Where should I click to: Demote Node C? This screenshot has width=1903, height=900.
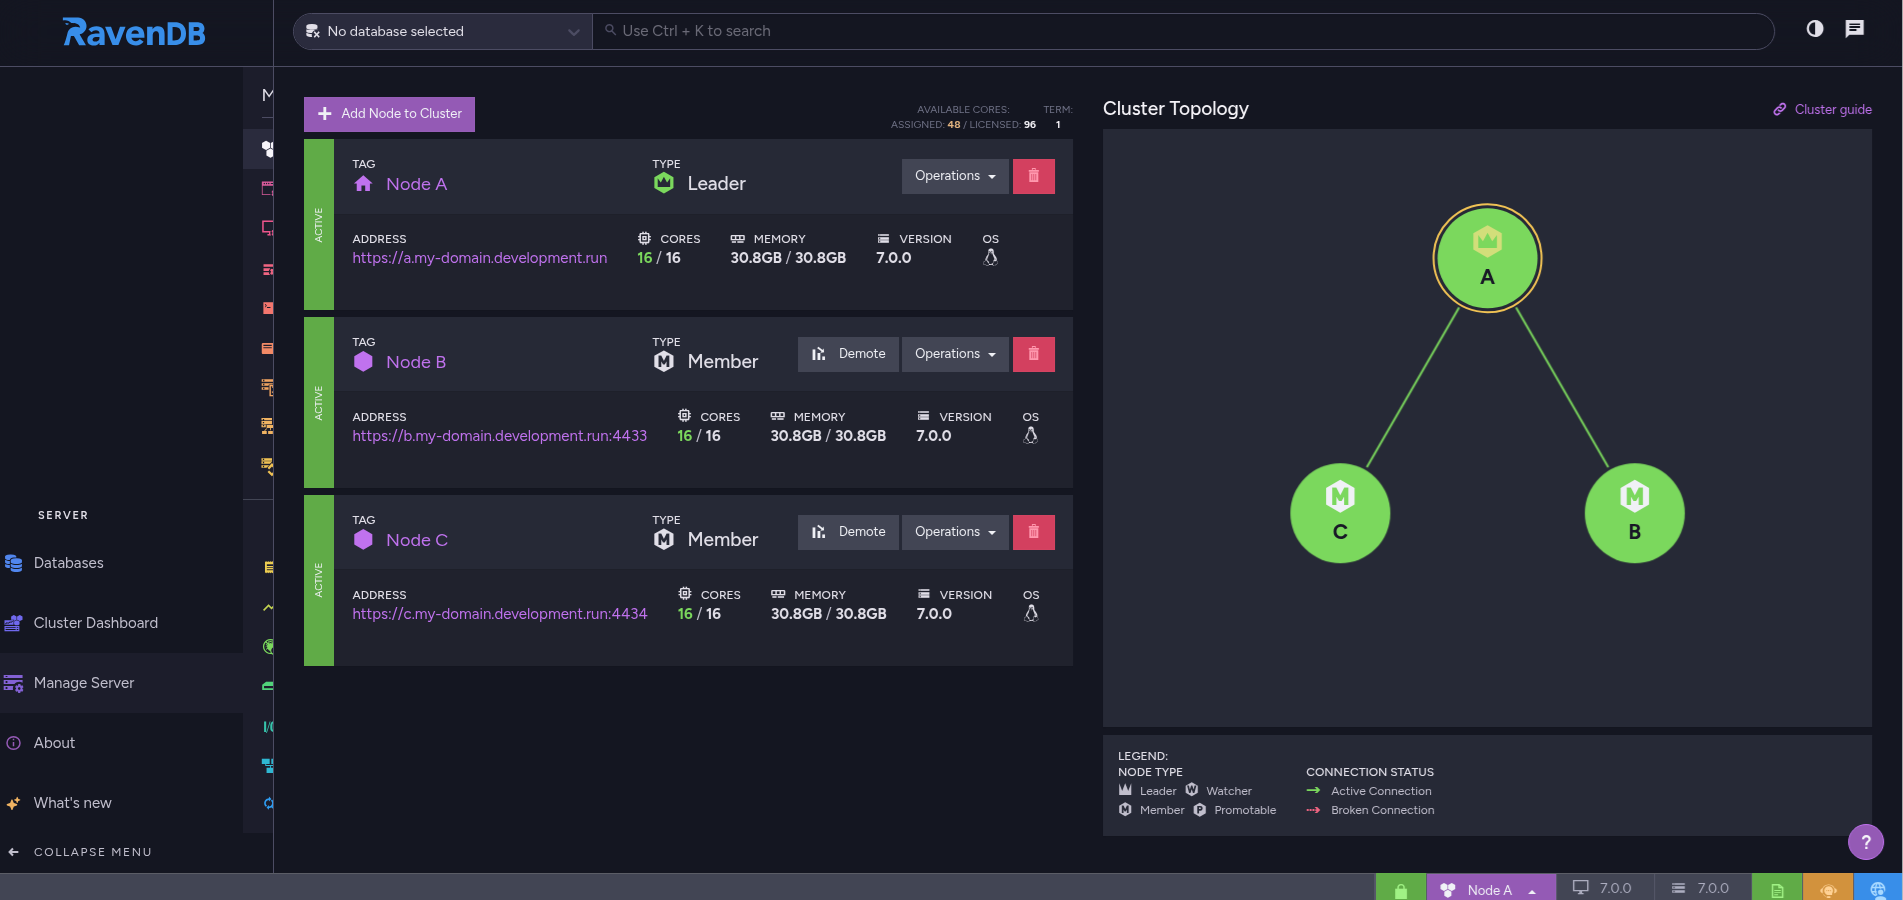tap(848, 532)
